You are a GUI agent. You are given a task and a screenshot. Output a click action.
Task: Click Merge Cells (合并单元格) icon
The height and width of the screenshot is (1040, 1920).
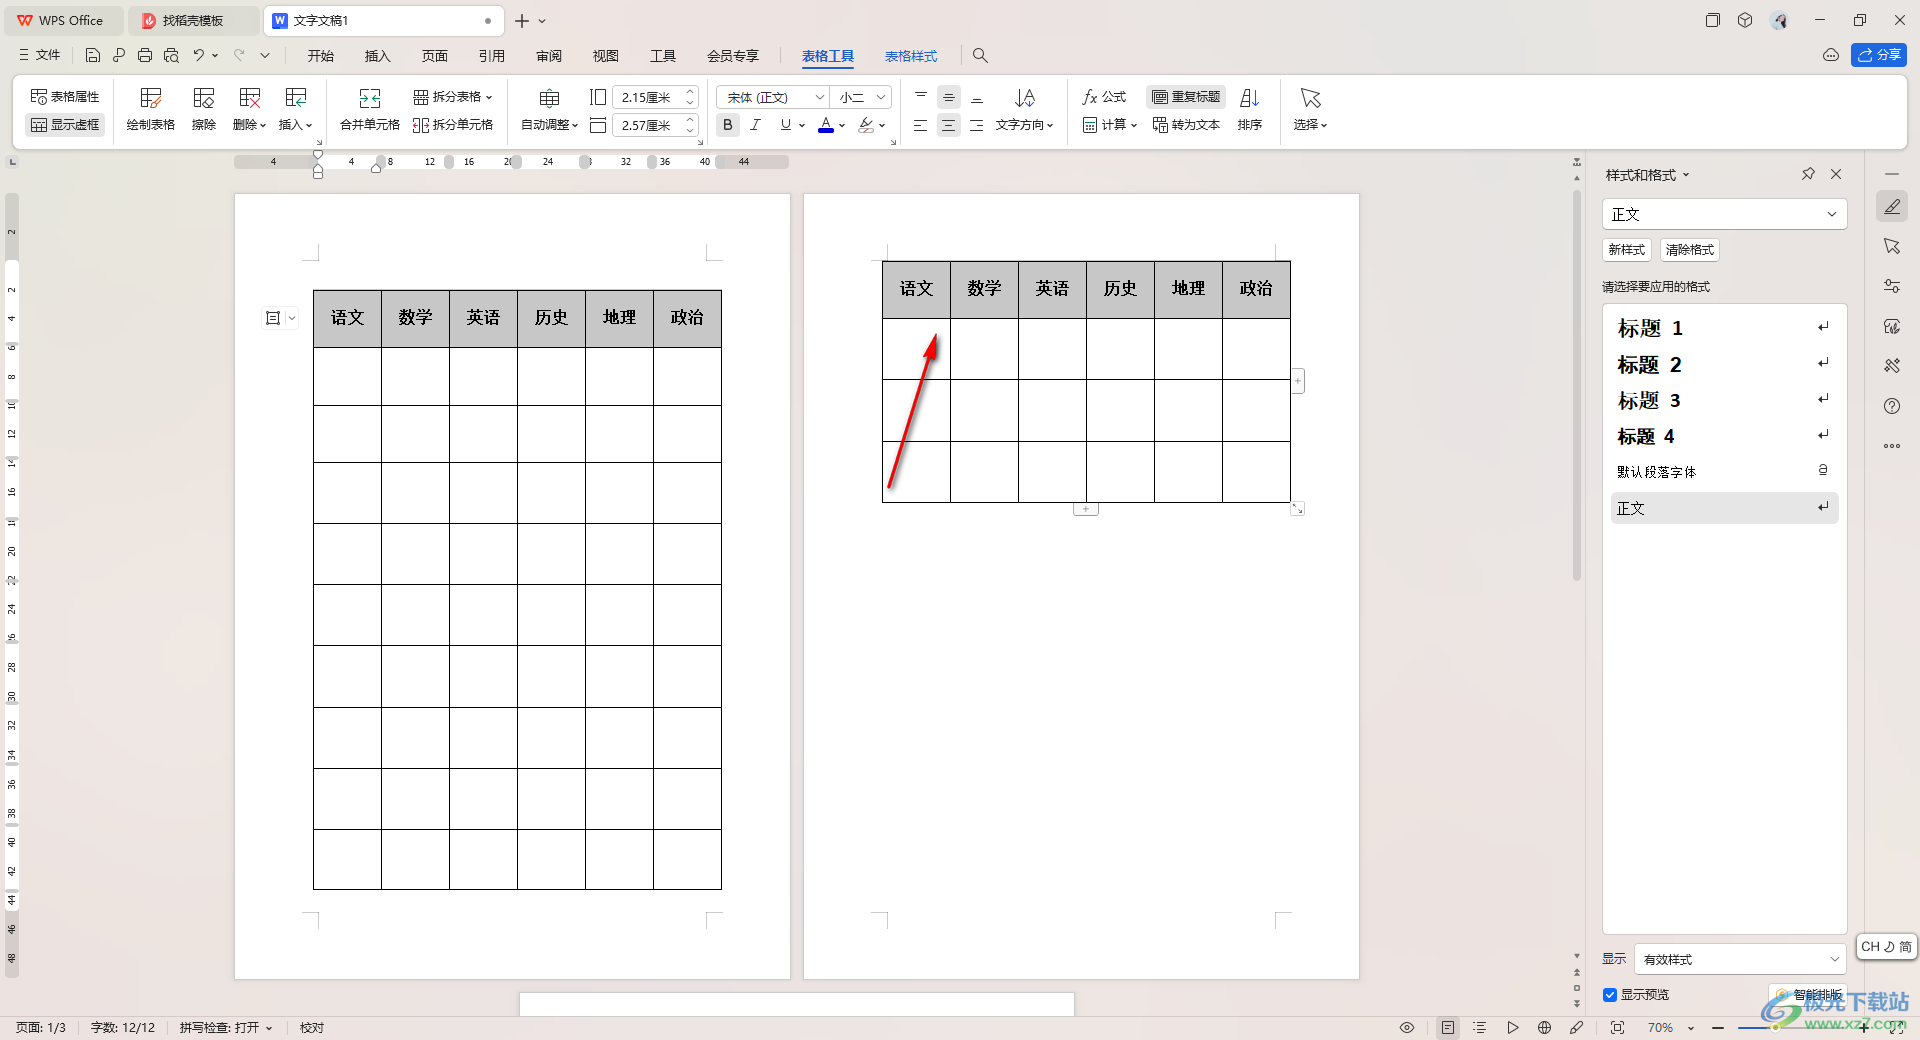[x=370, y=110]
